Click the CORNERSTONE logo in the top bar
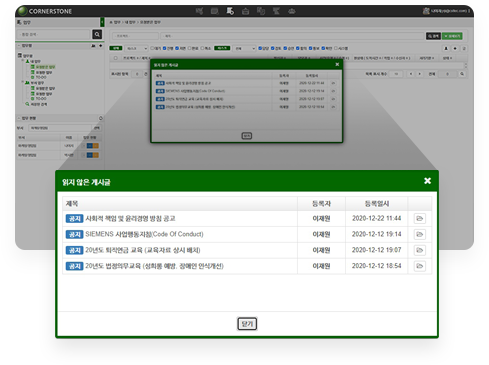The width and height of the screenshot is (489, 365). [45, 11]
